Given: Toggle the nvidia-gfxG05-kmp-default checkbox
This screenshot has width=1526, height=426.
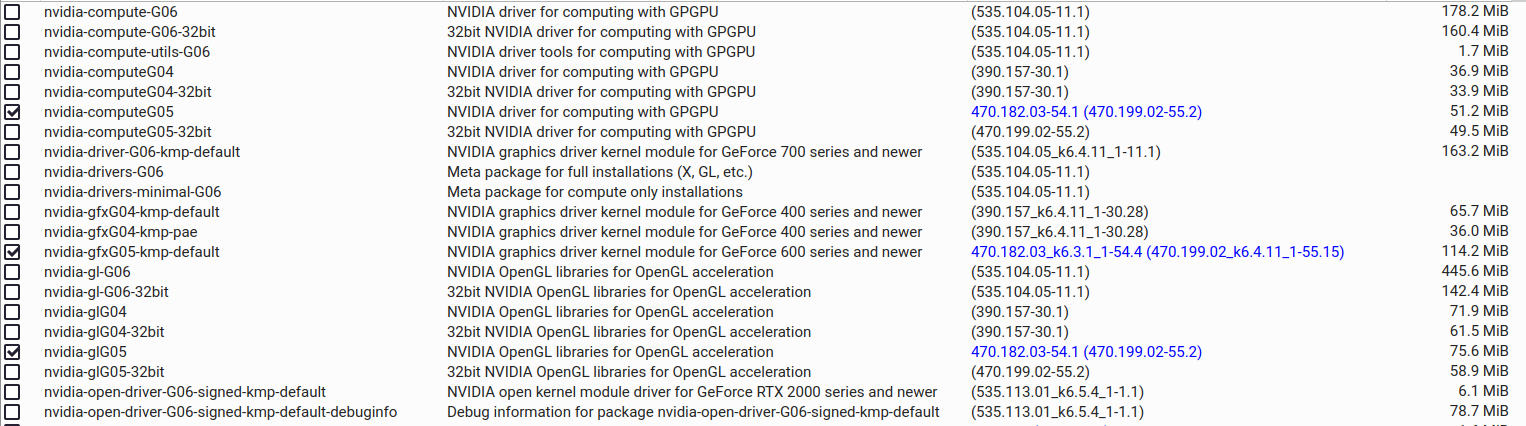Looking at the screenshot, I should tap(12, 252).
